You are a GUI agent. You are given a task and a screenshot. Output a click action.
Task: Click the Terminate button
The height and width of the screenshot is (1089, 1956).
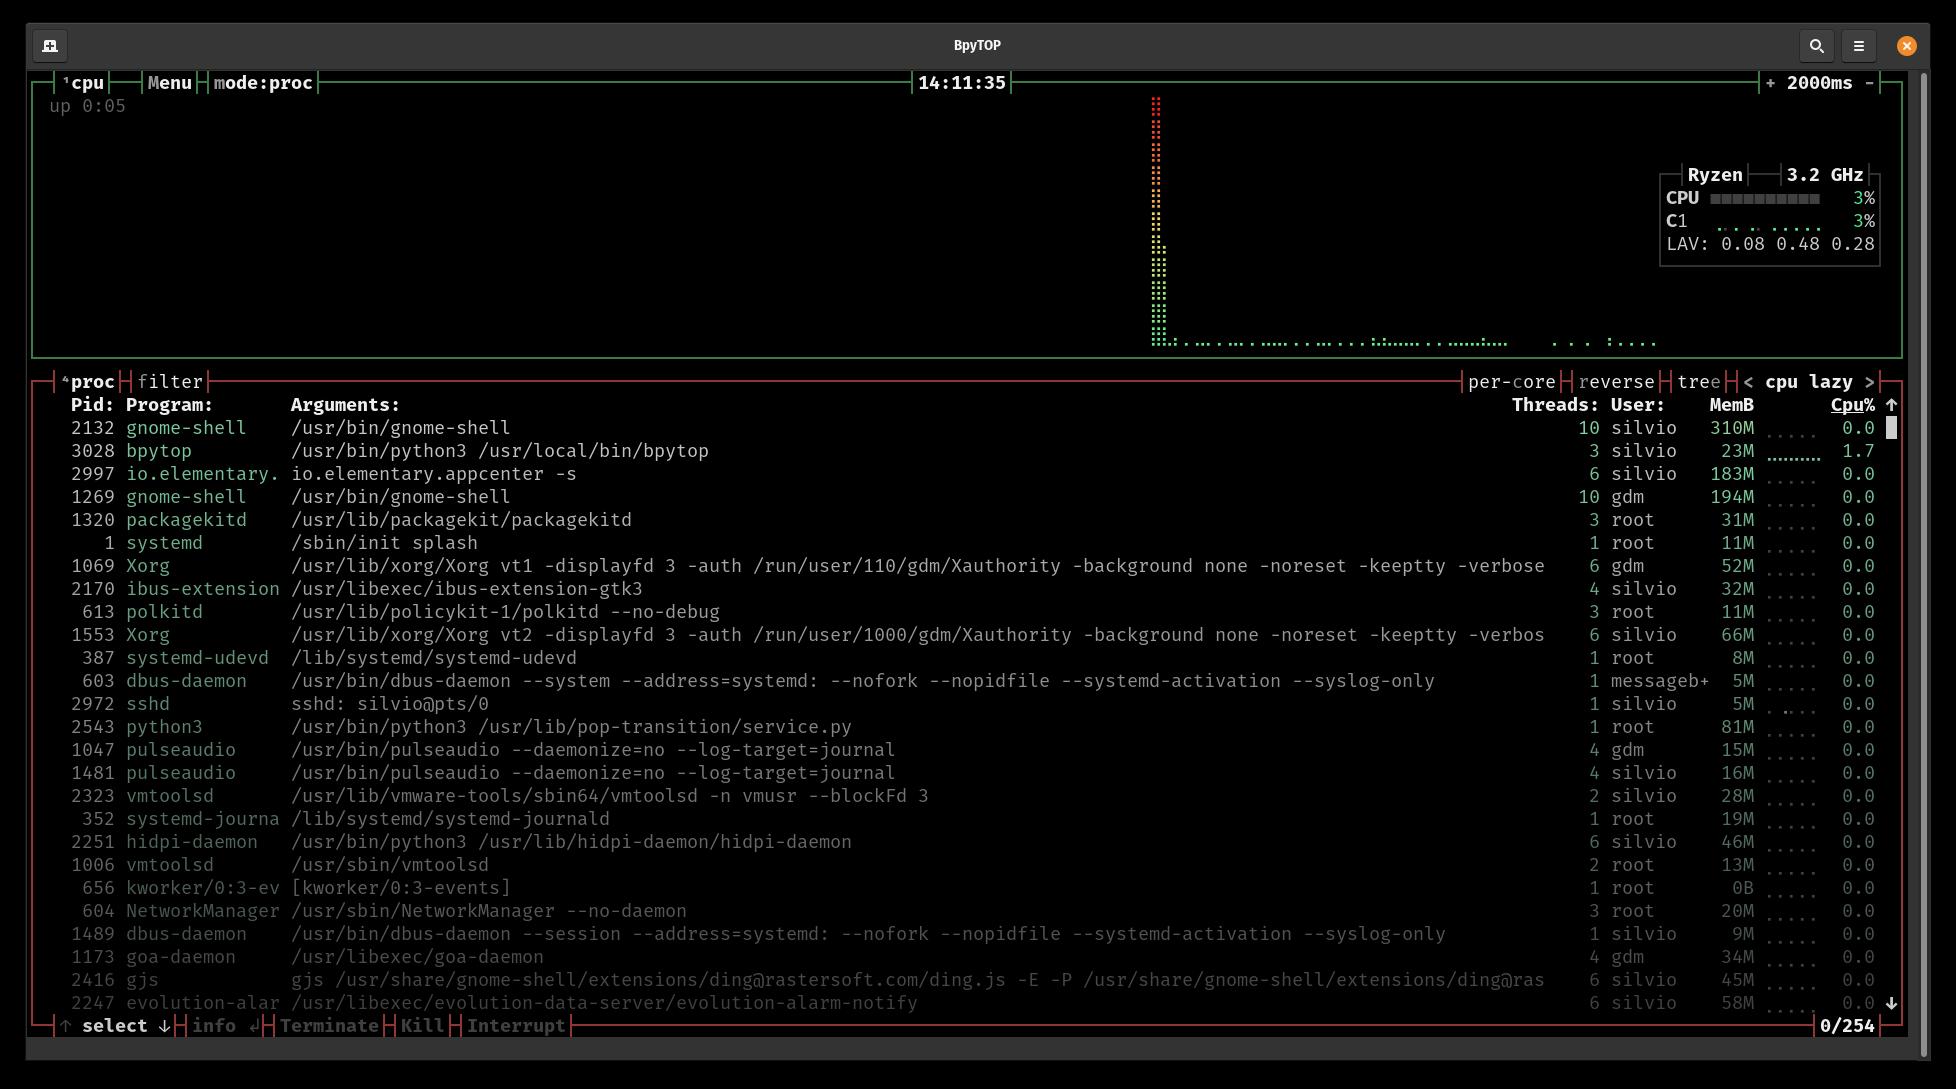pyautogui.click(x=329, y=1026)
